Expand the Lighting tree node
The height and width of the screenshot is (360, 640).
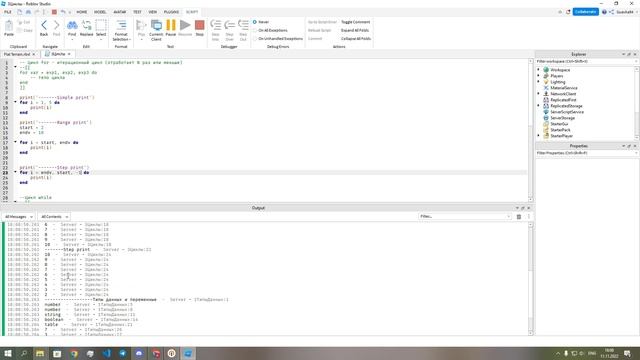pos(538,82)
